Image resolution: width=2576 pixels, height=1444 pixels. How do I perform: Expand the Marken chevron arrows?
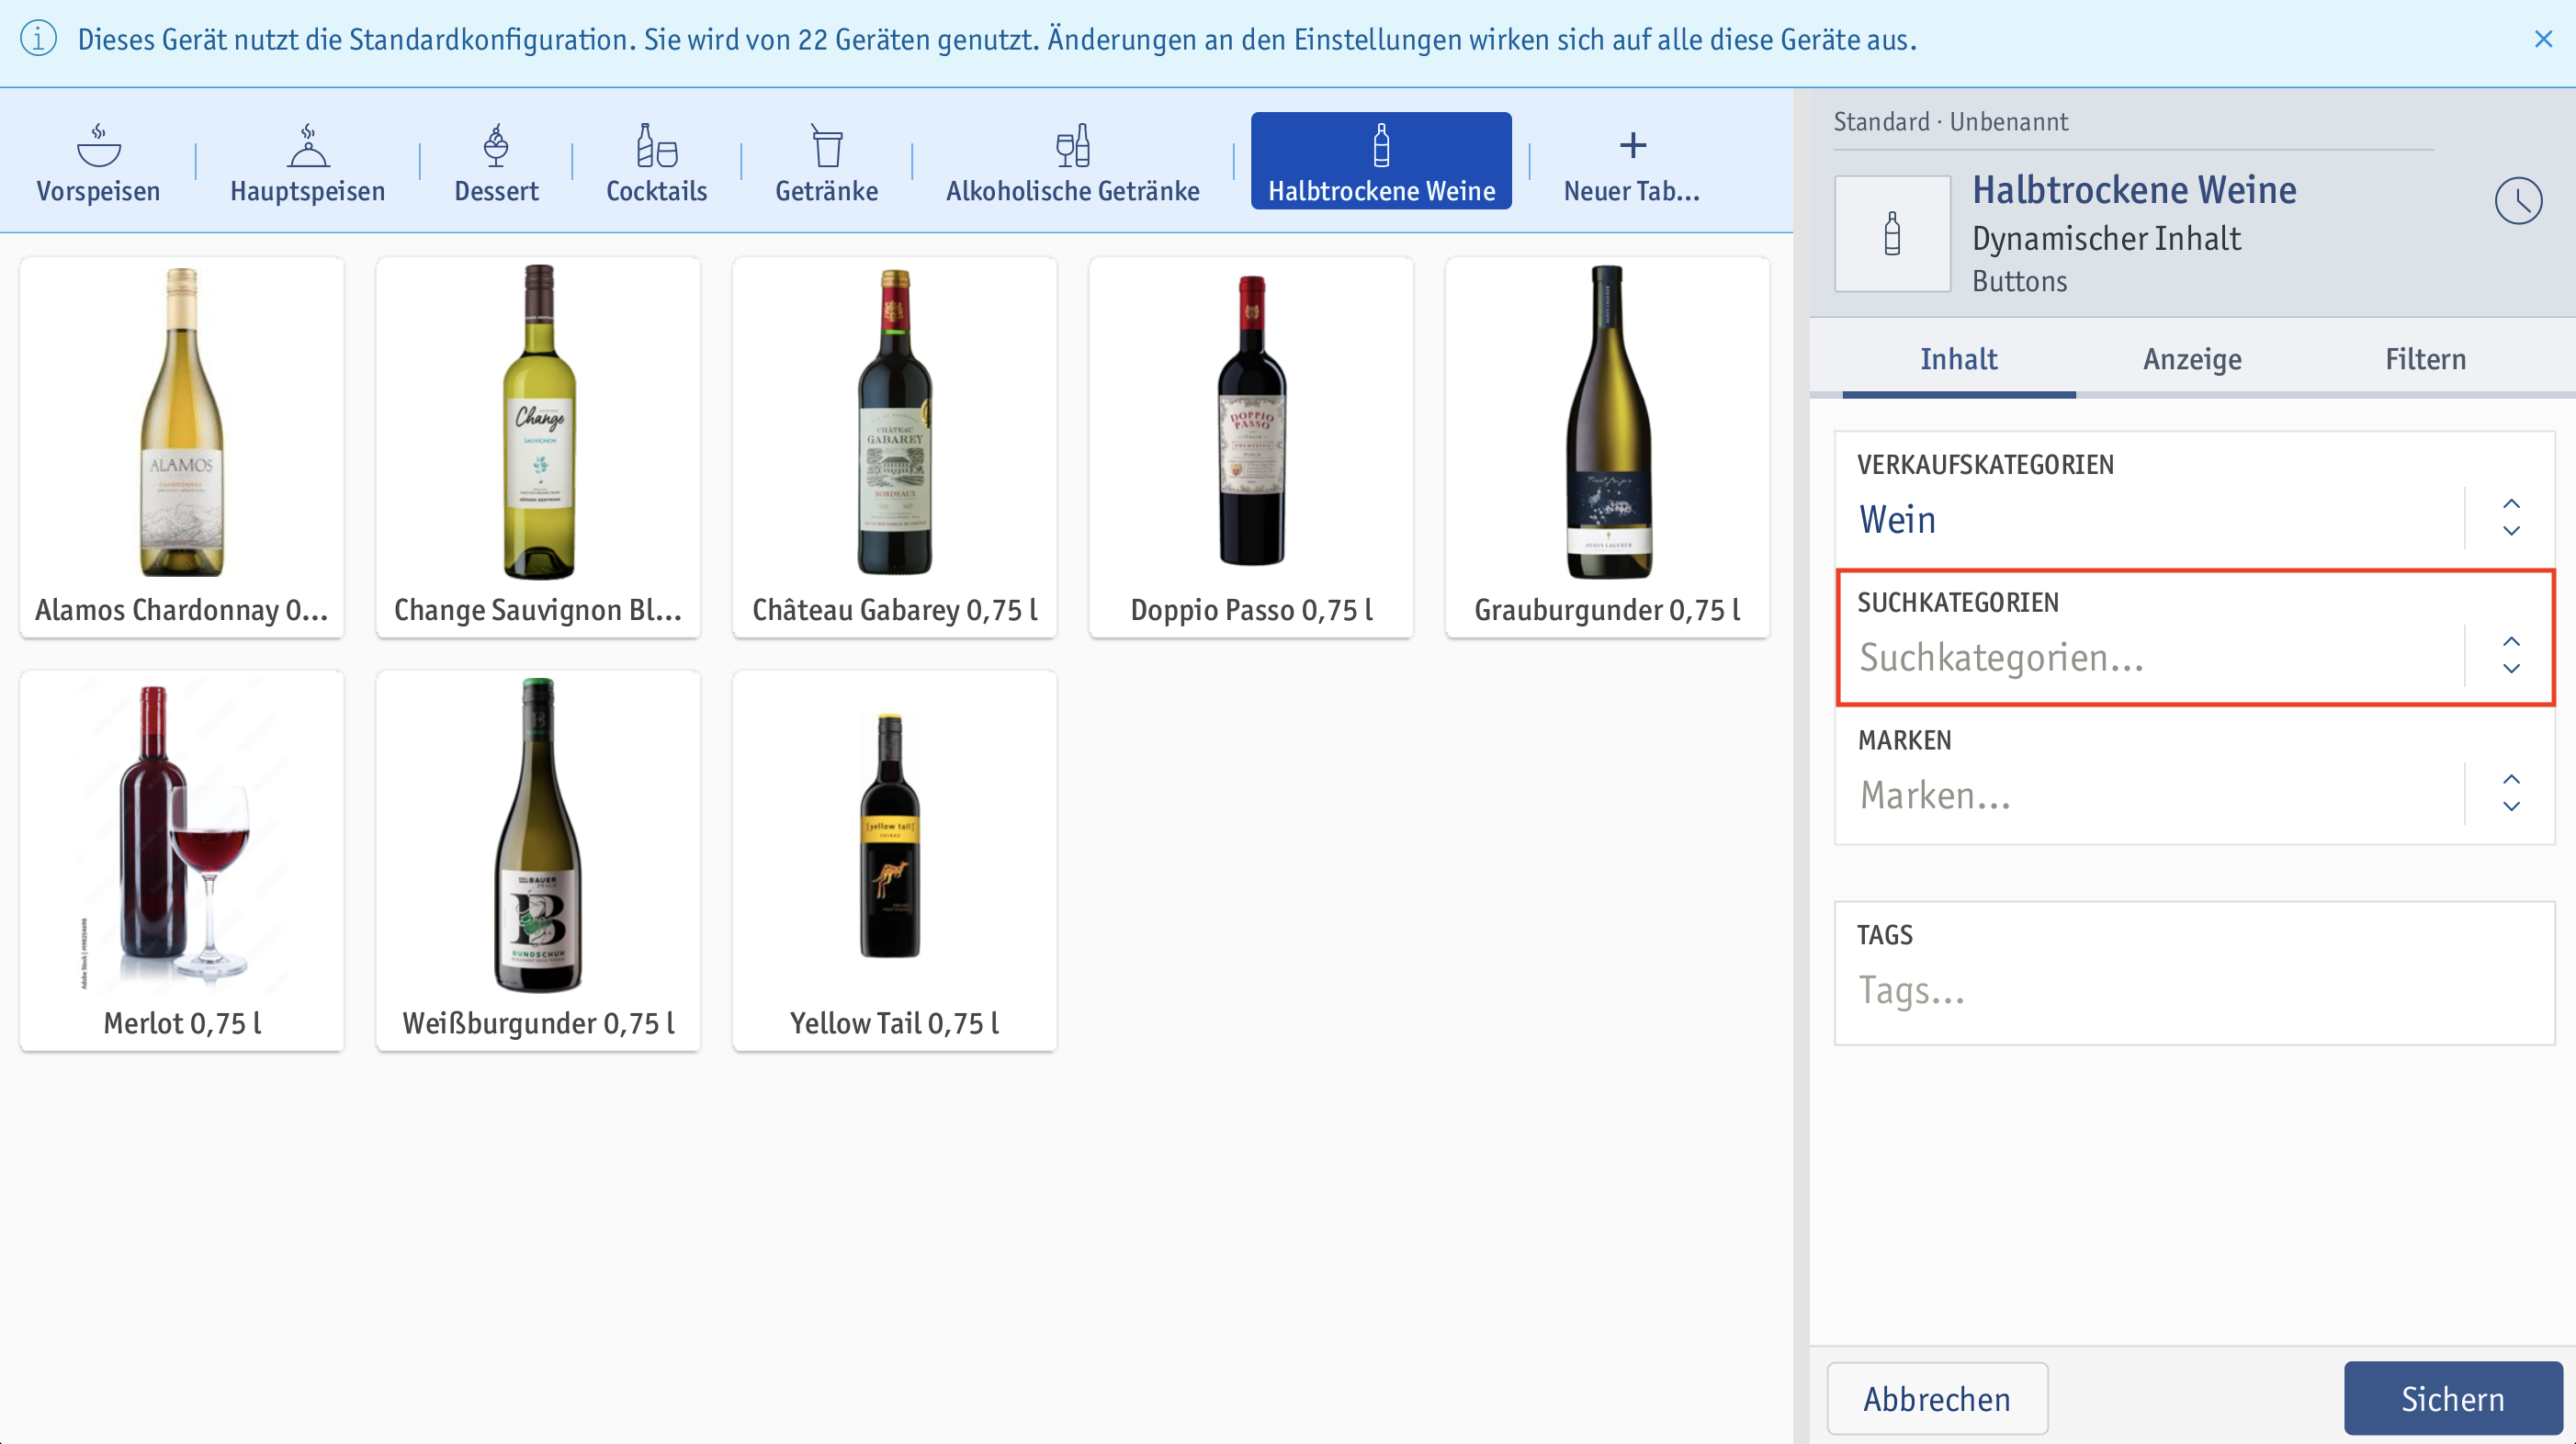coord(2510,794)
